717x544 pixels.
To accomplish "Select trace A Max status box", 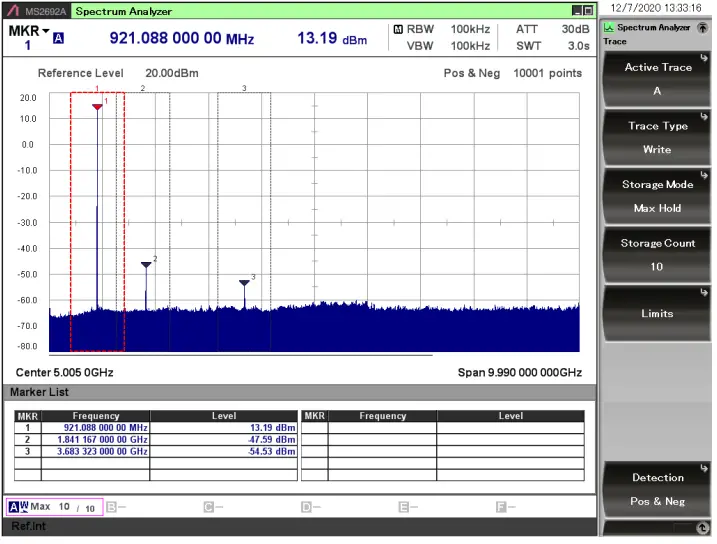I will tap(54, 507).
